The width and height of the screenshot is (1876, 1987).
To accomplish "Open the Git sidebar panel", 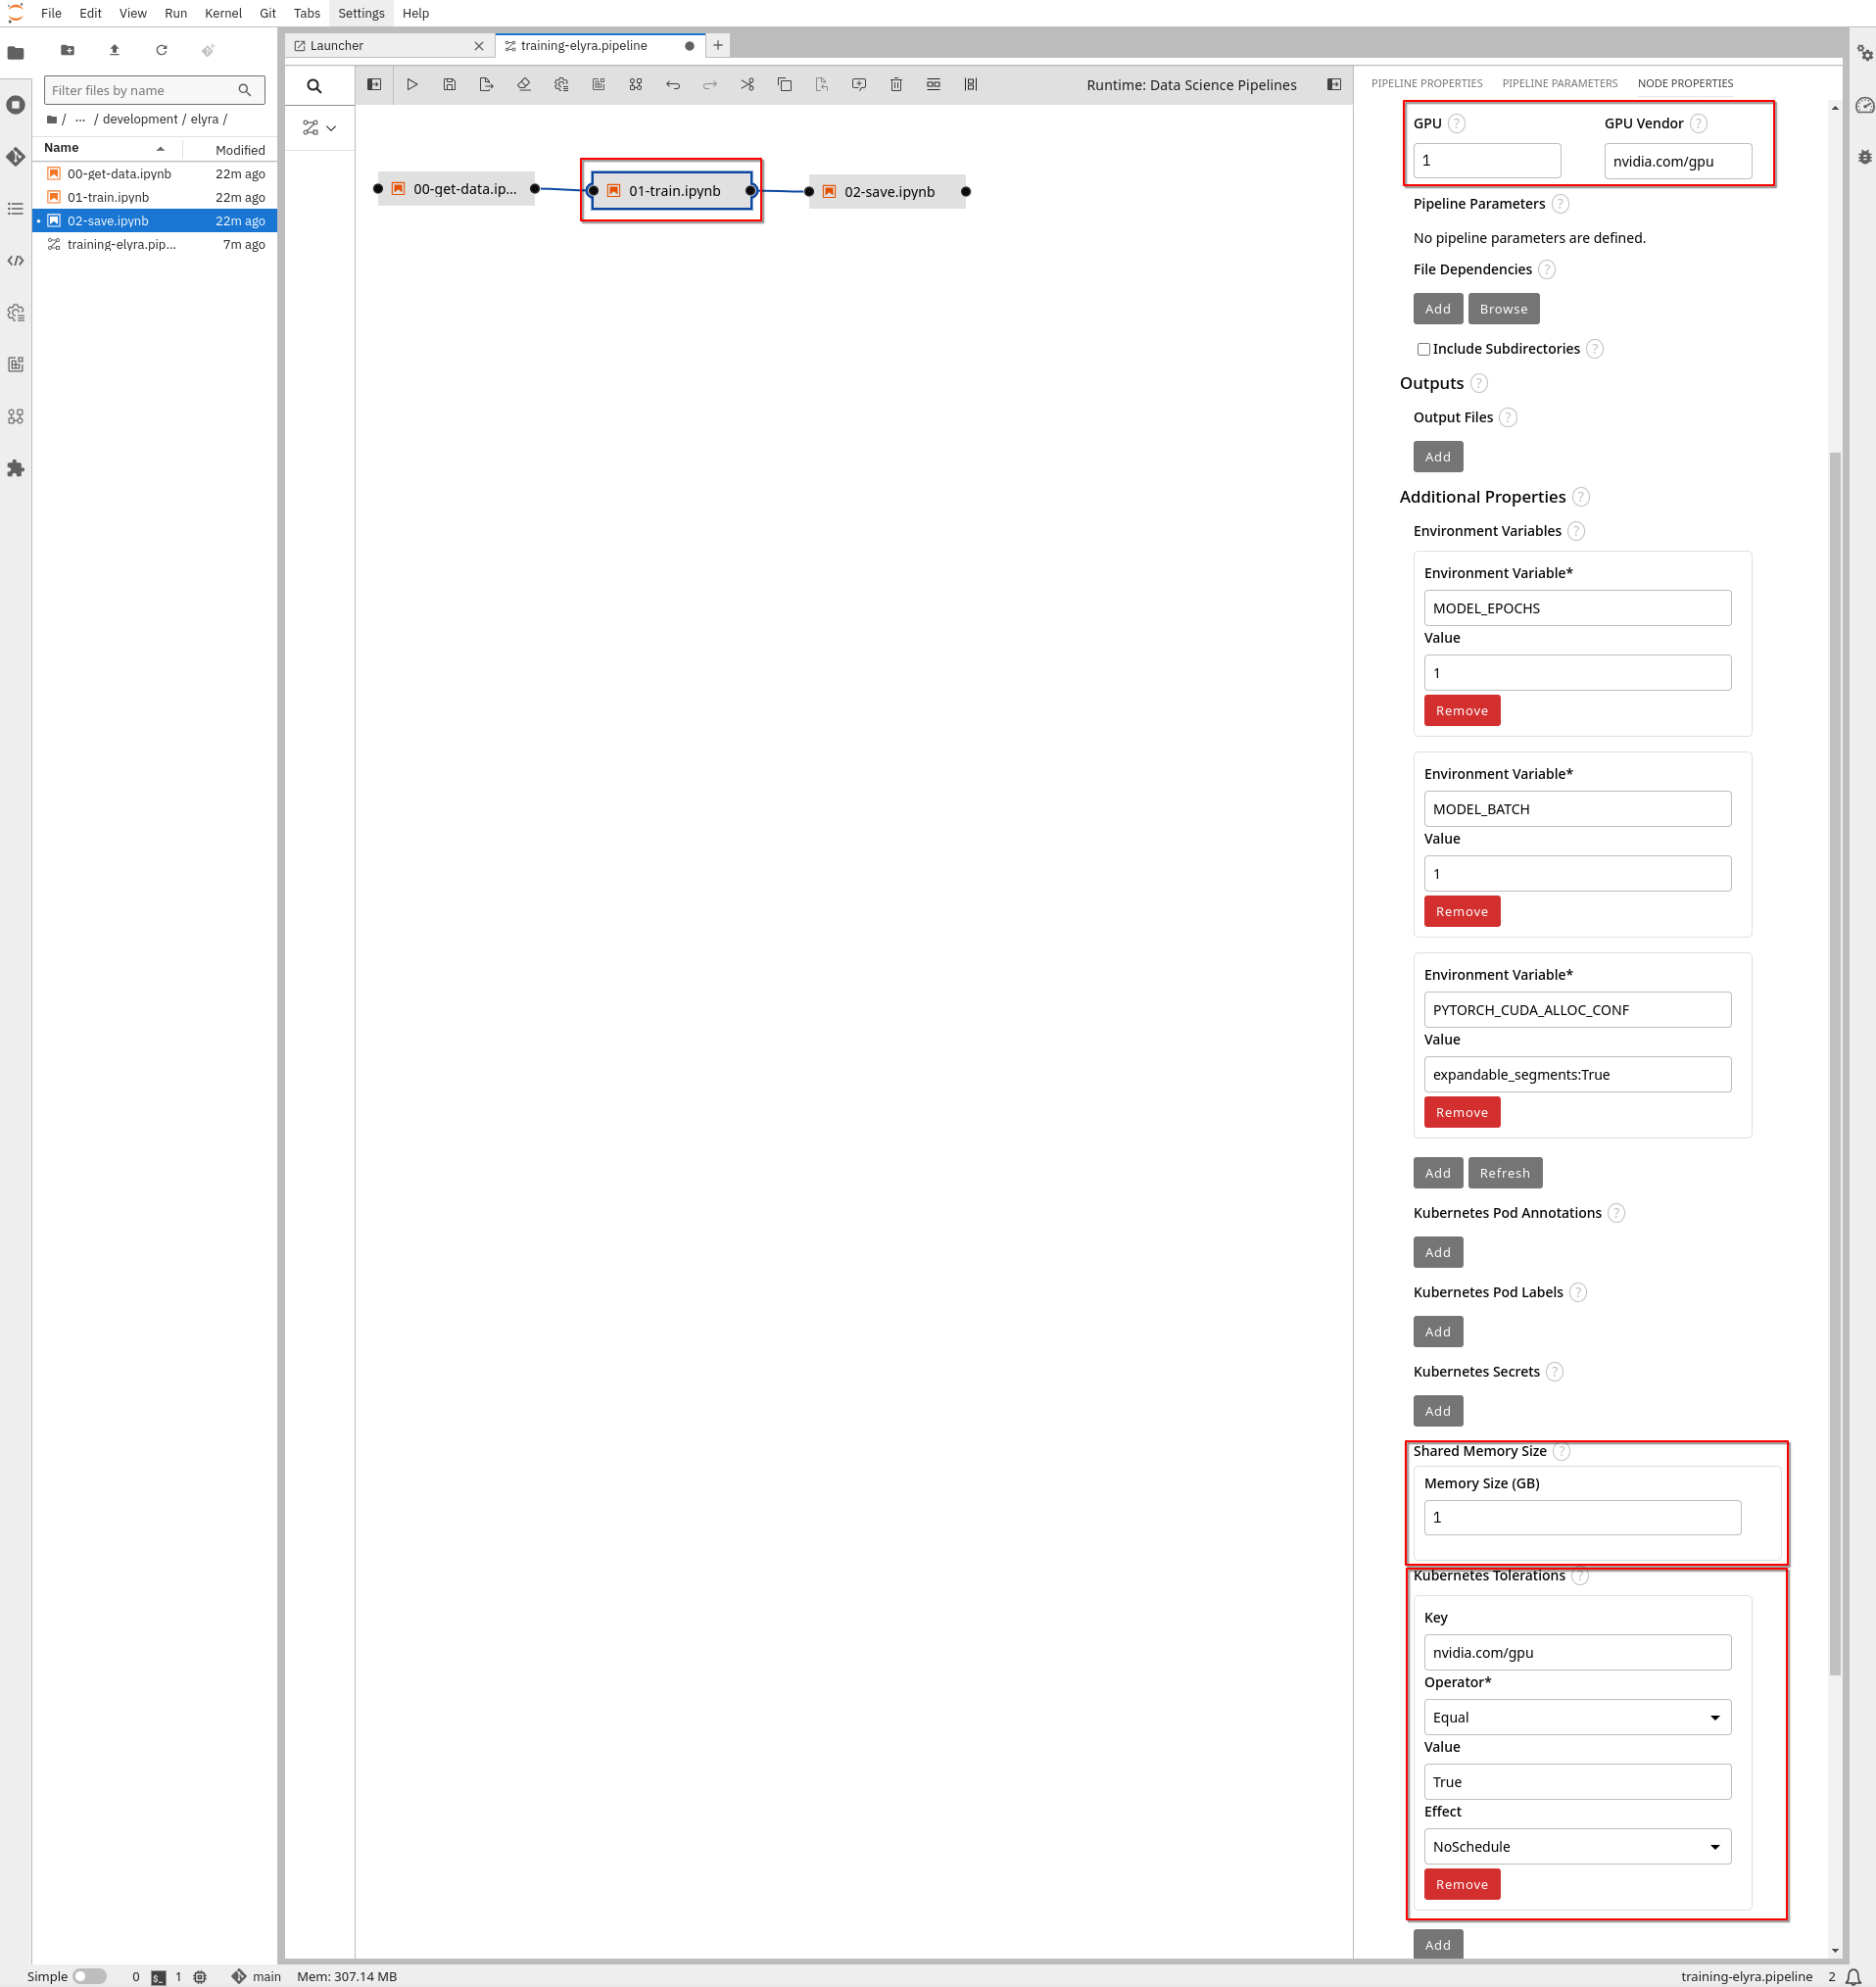I will [16, 157].
